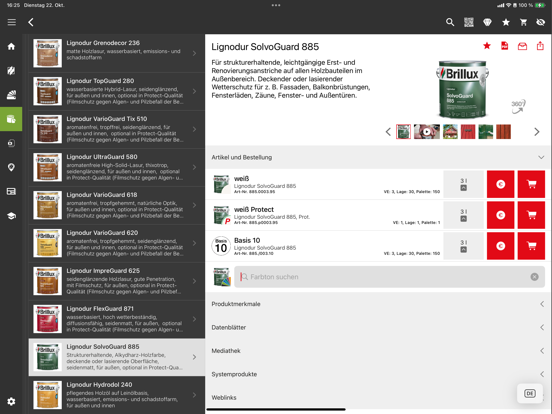The image size is (552, 414).
Task: Open the second sidebar icon below Home
Action: 11,70
